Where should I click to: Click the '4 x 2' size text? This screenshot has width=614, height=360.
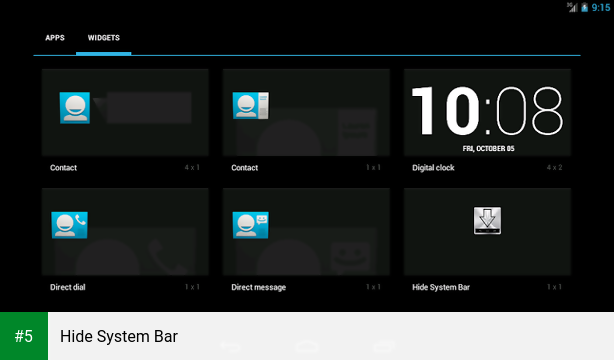pos(554,168)
